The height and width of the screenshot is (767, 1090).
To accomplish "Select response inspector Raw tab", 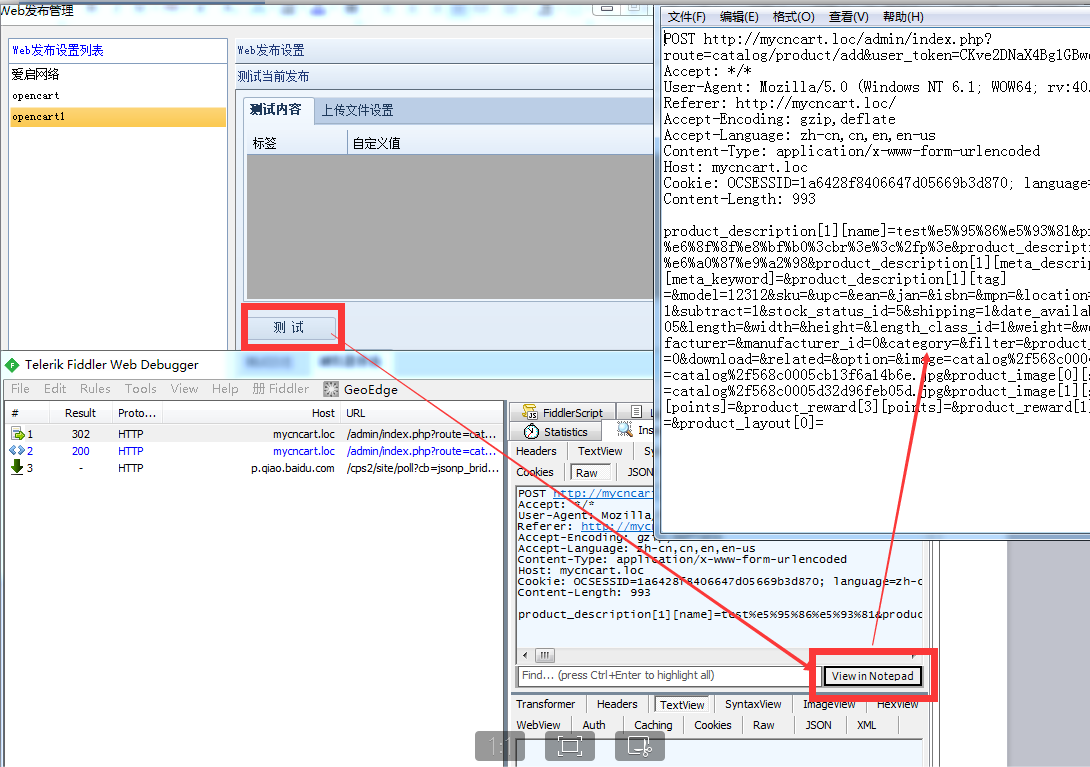I will (763, 725).
